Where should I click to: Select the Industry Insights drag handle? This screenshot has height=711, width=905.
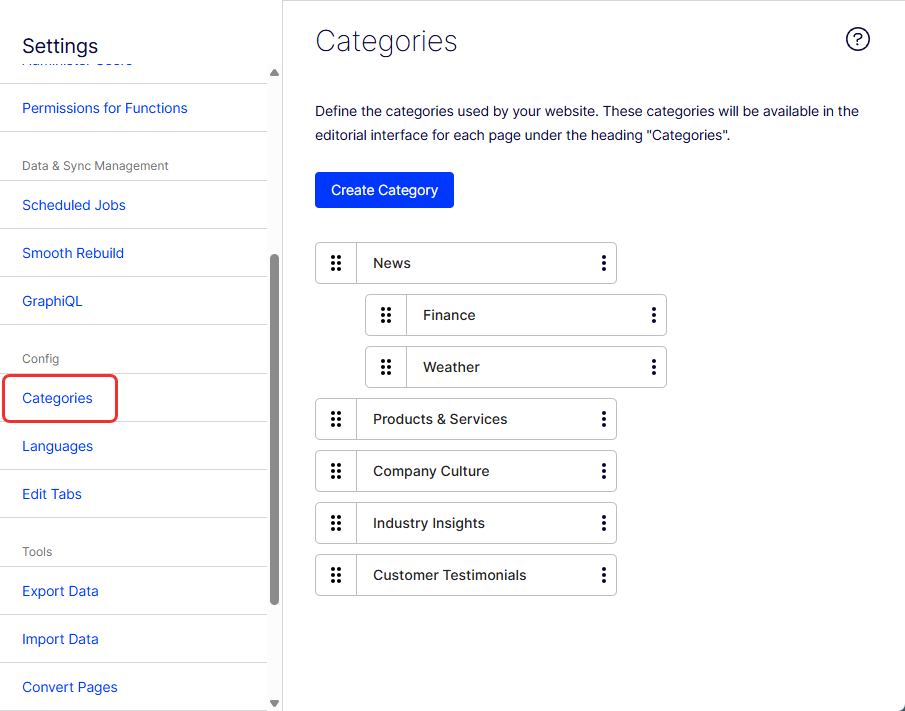point(336,523)
